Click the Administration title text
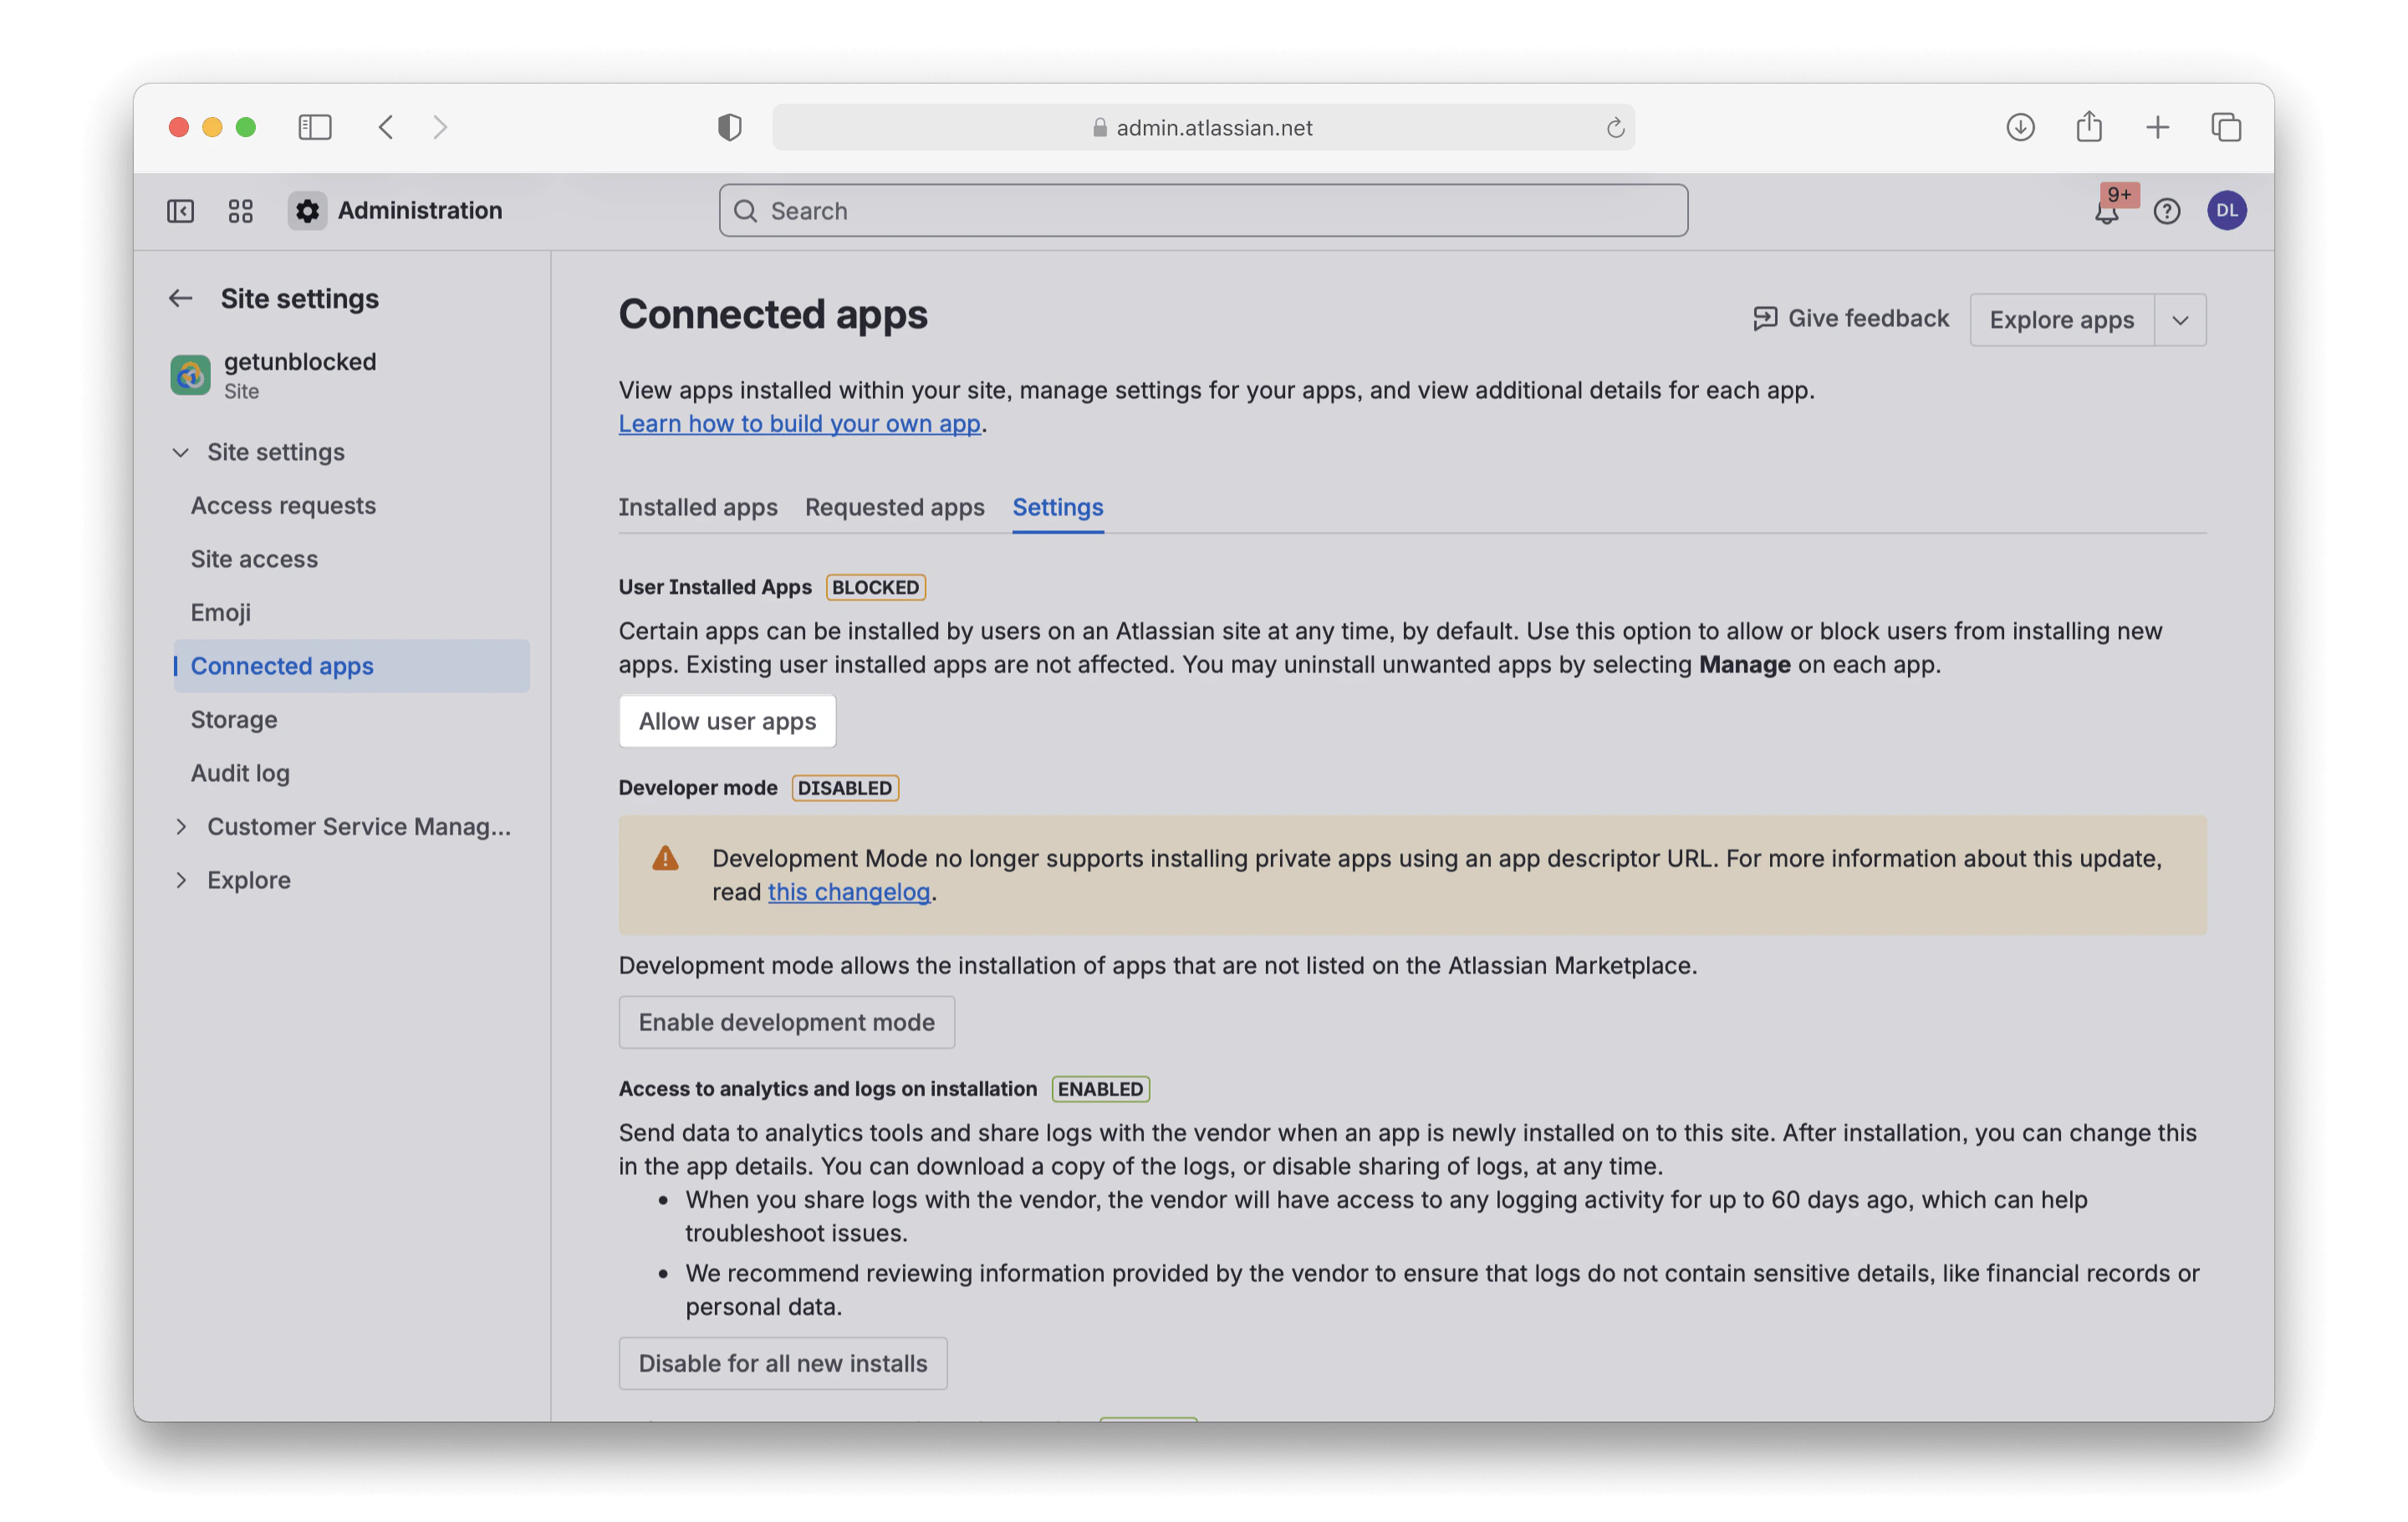 [x=420, y=210]
